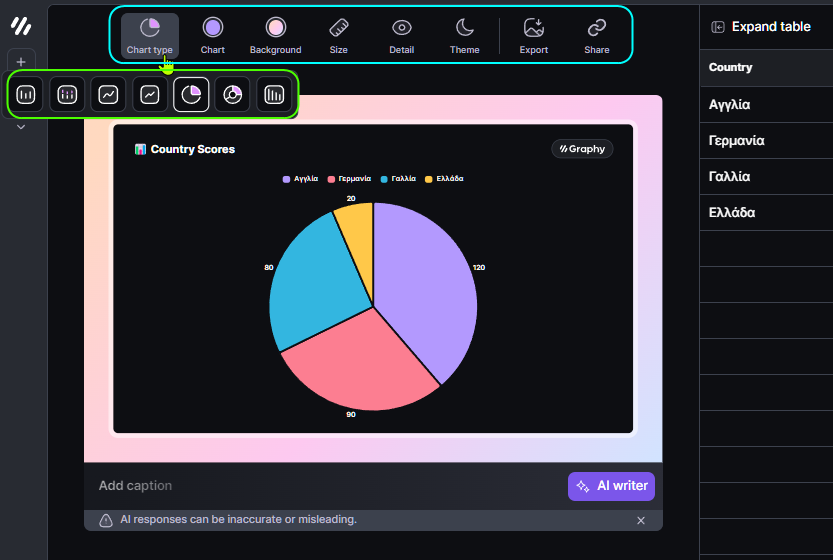833x560 pixels.
Task: Select the line chart icon beside pie chart
Action: point(150,95)
